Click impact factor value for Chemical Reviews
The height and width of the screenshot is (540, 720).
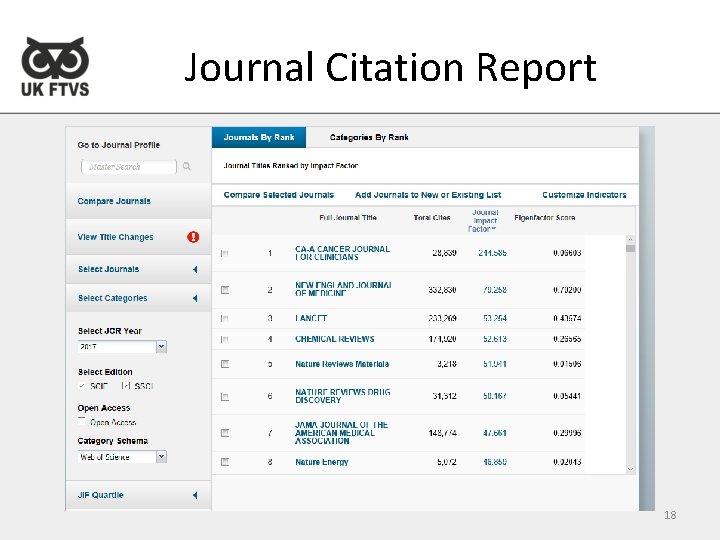pos(495,339)
